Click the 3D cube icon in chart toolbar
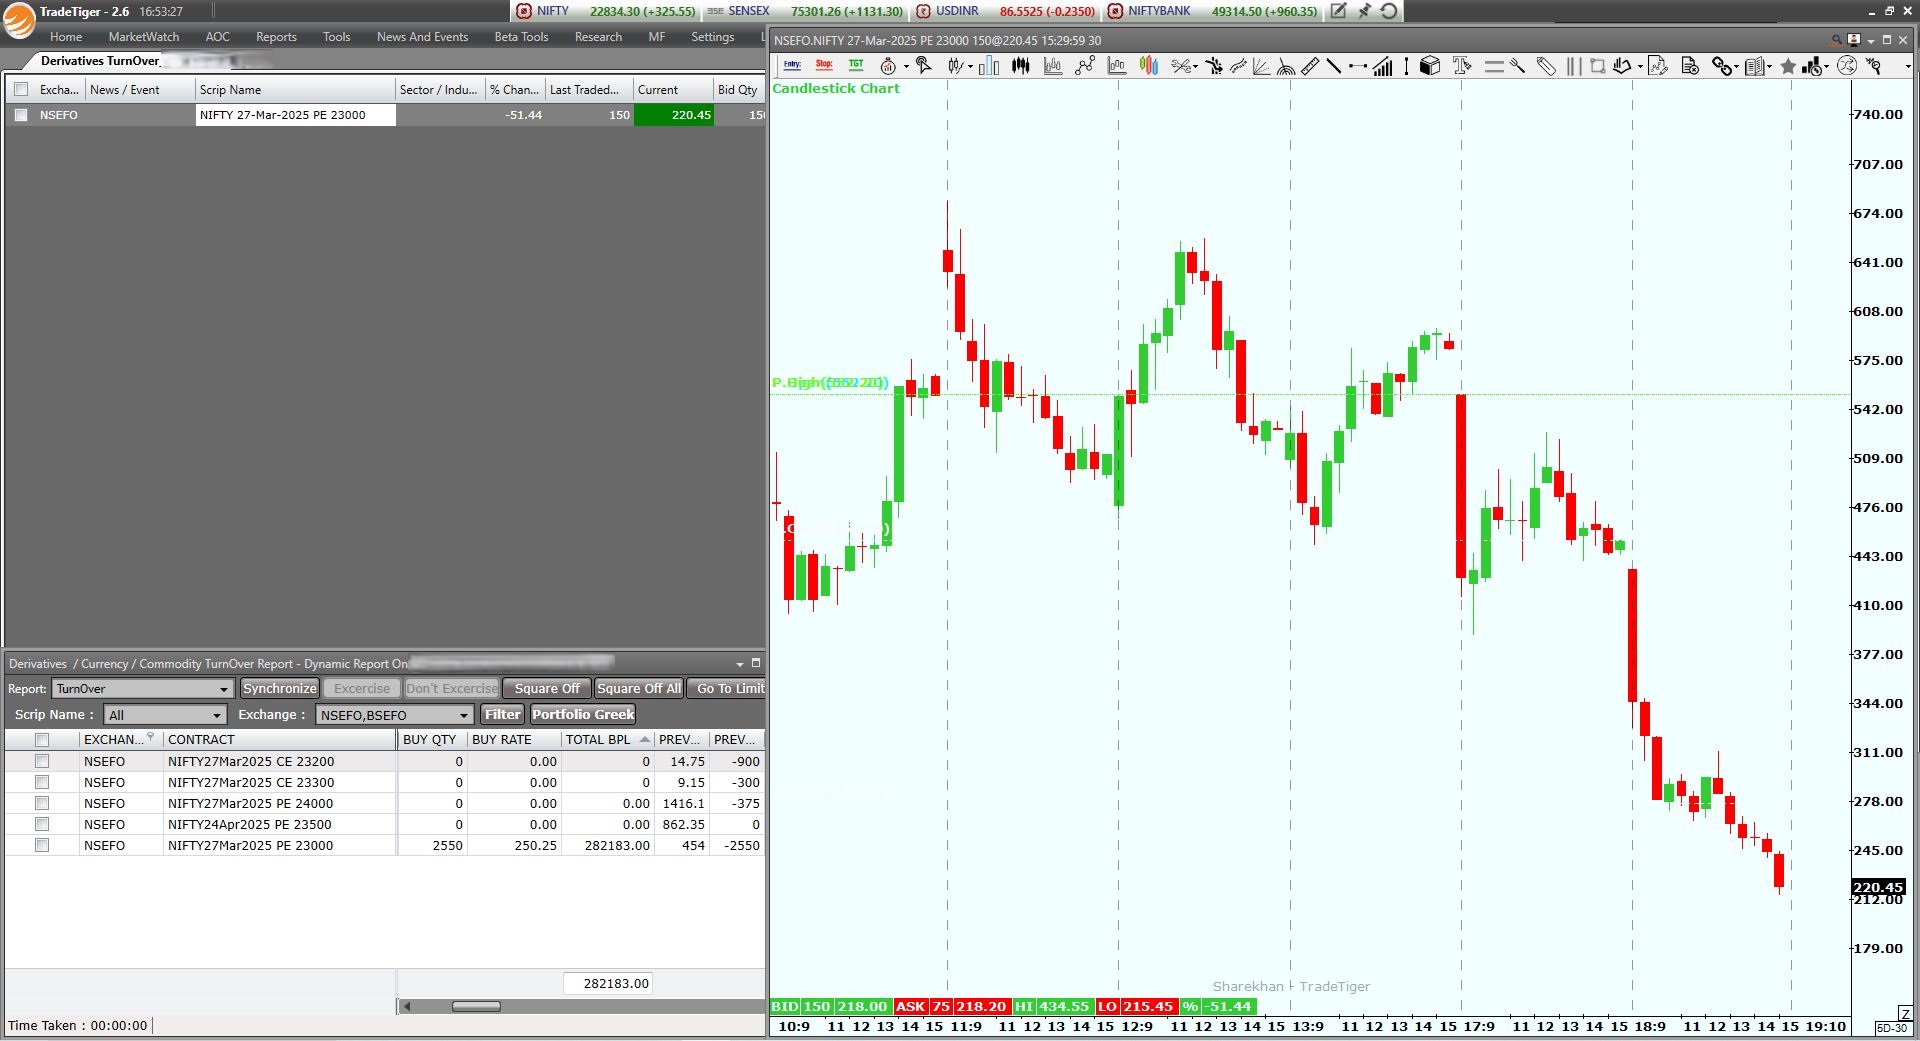The height and width of the screenshot is (1041, 1920). pos(1430,66)
